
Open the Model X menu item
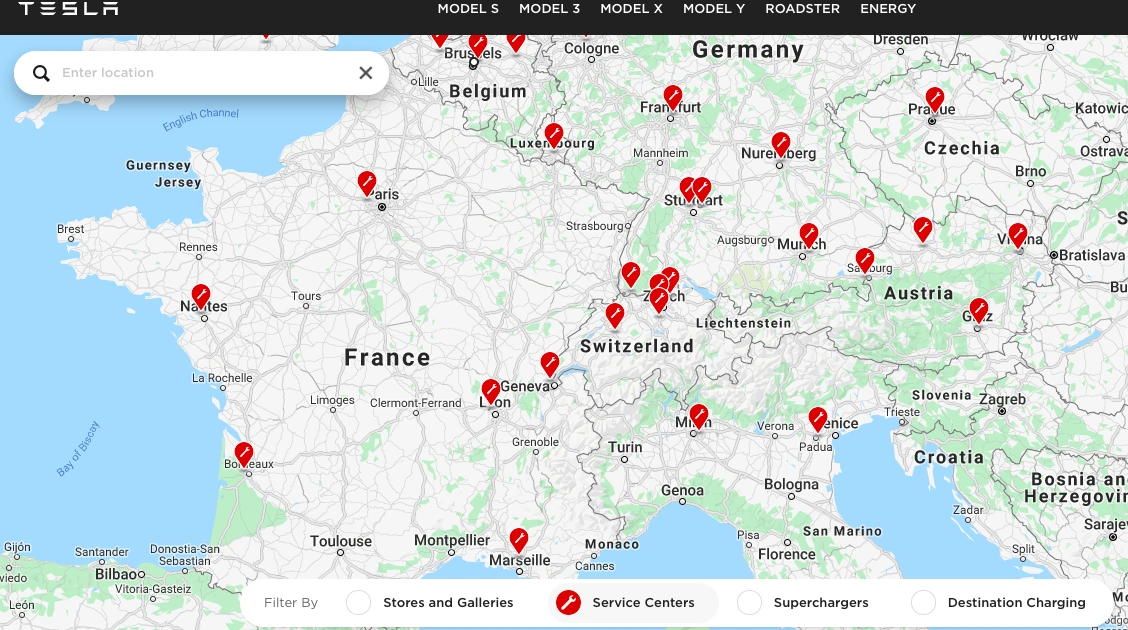[631, 9]
